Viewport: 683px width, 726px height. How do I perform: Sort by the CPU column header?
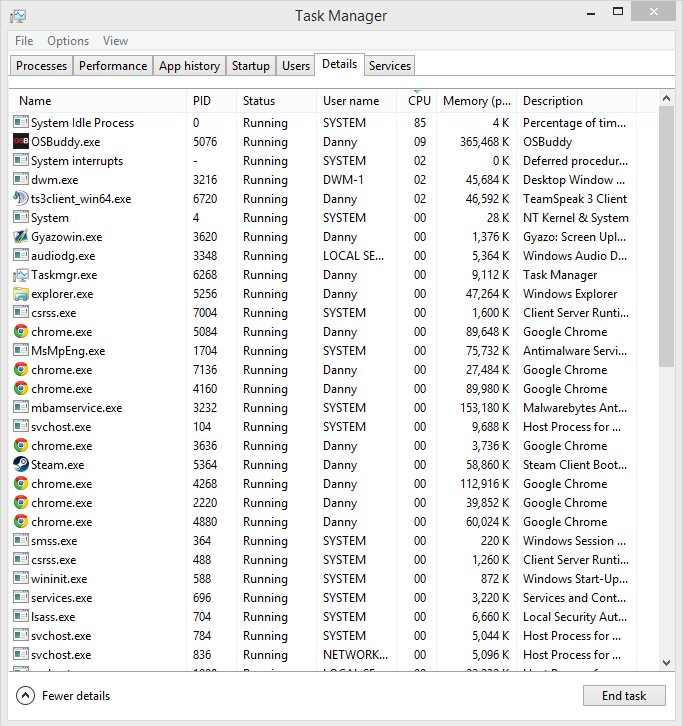point(417,101)
